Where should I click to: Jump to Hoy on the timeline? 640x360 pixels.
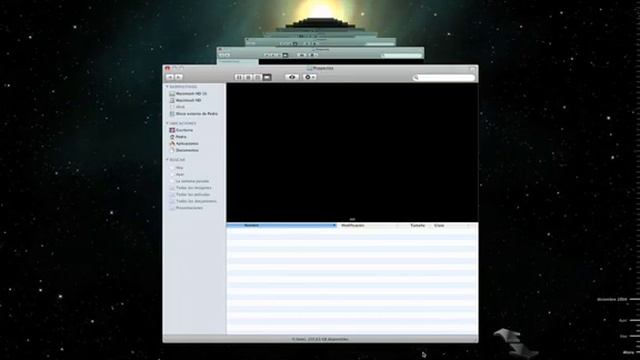623,336
